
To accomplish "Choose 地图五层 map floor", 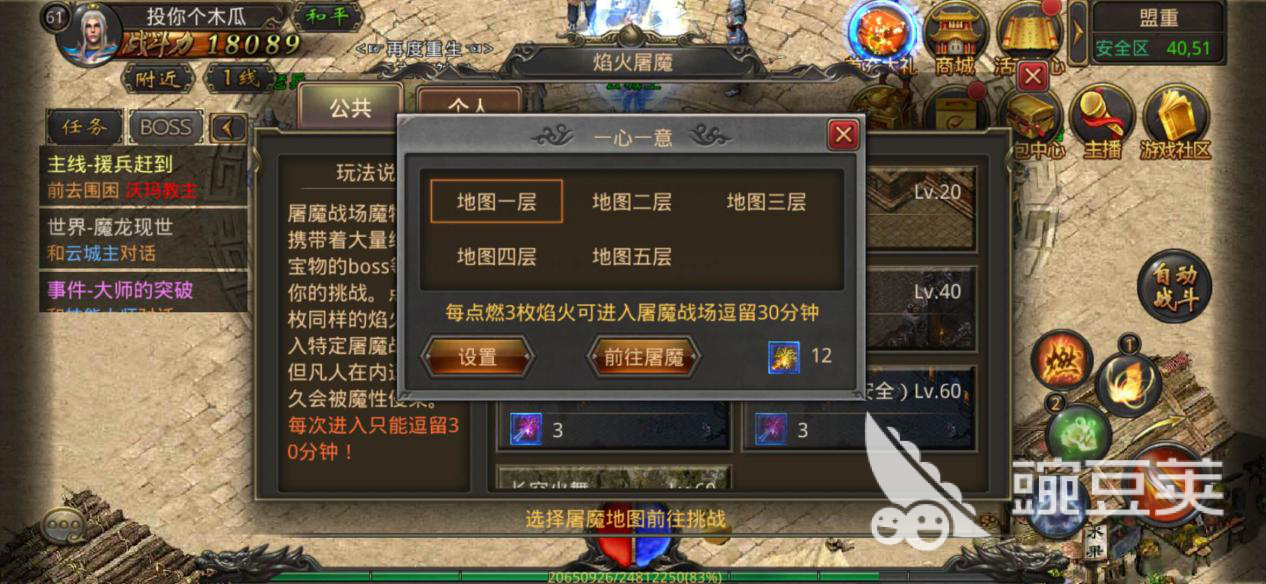I will point(632,256).
